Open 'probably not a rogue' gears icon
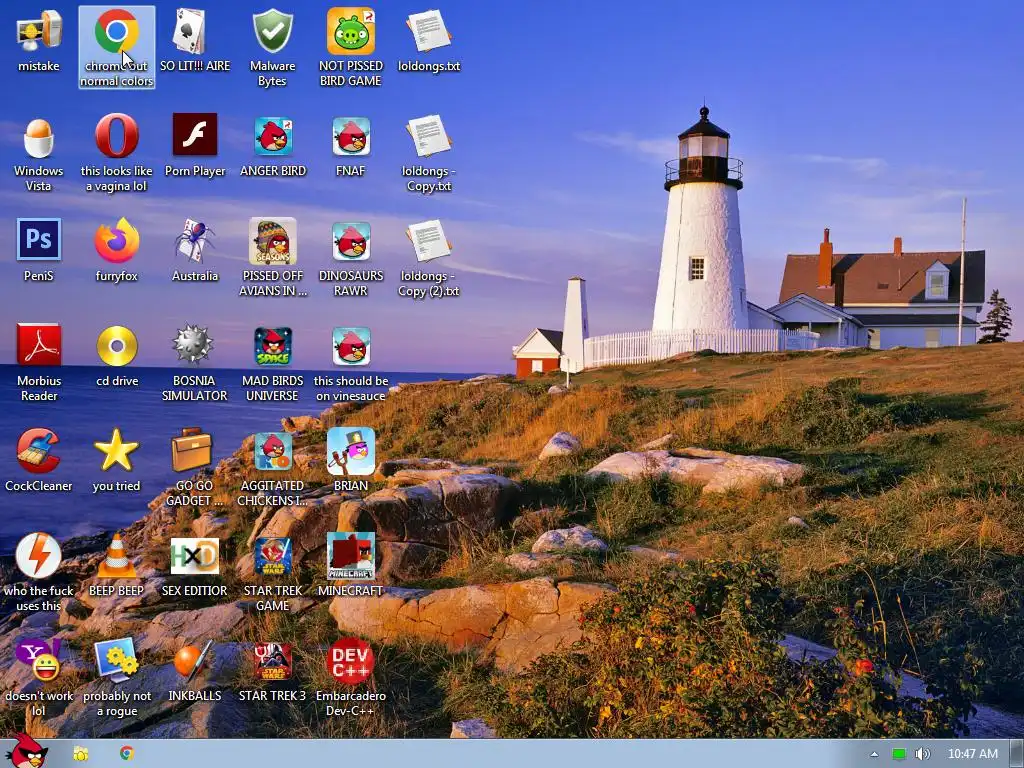 tap(116, 660)
